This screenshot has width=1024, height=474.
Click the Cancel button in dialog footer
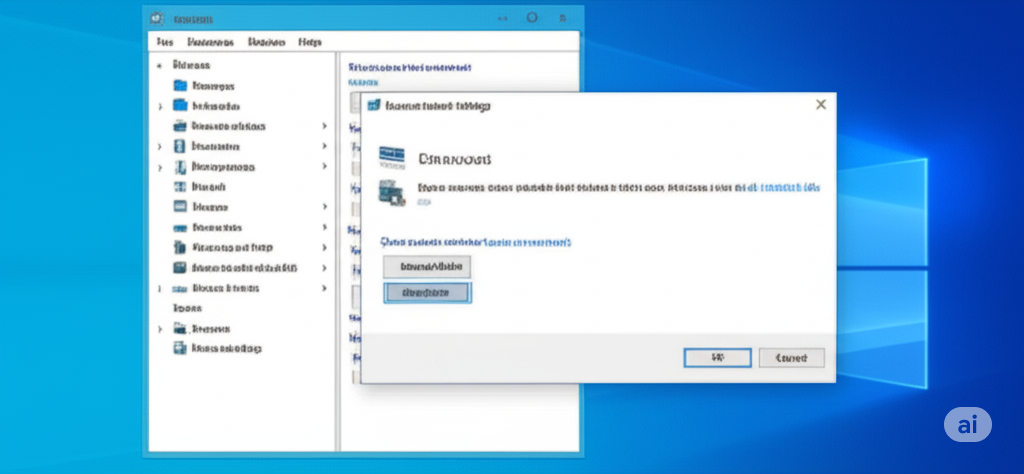coord(792,358)
